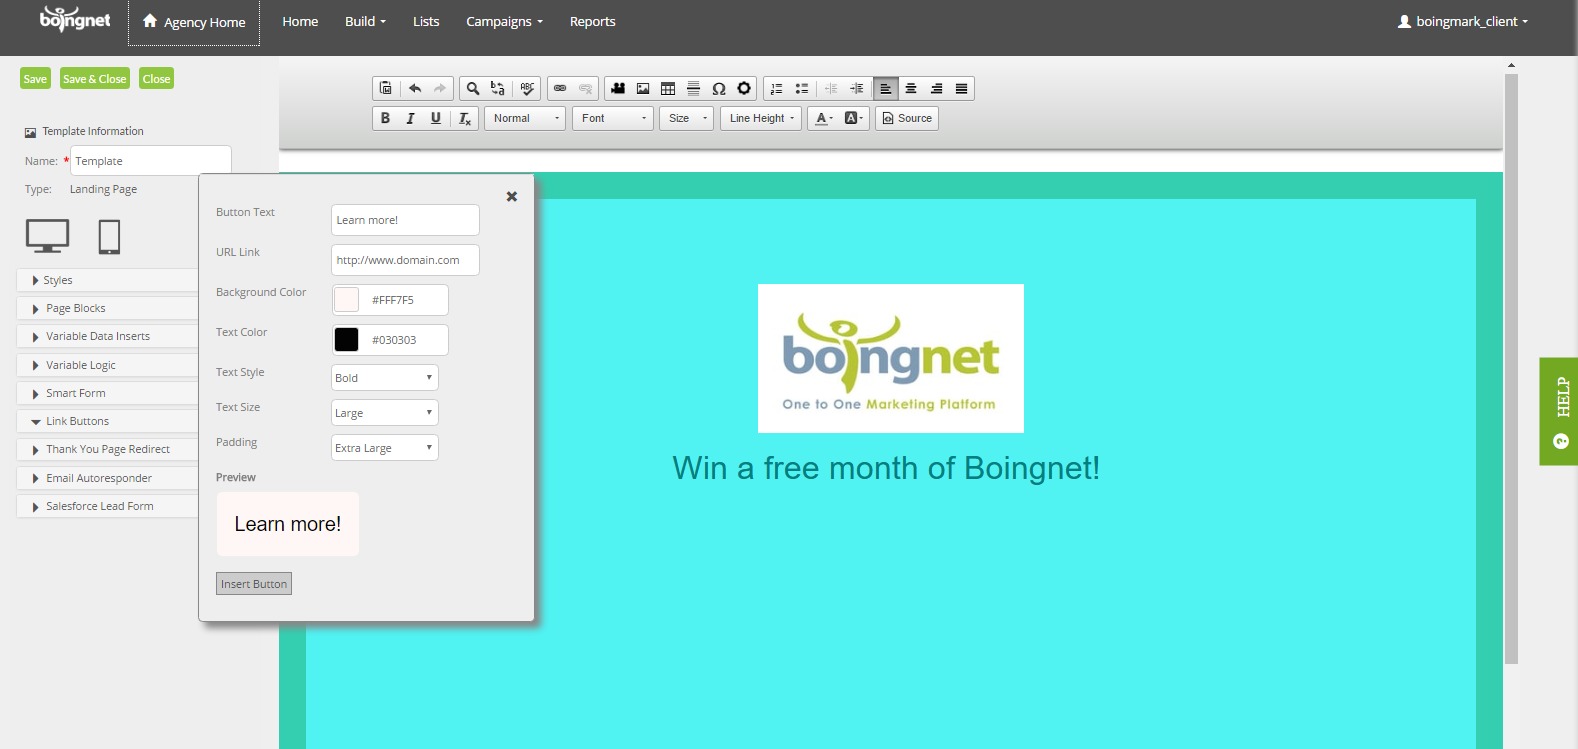Open the Campaigns menu
This screenshot has height=749, width=1578.
[x=504, y=21]
